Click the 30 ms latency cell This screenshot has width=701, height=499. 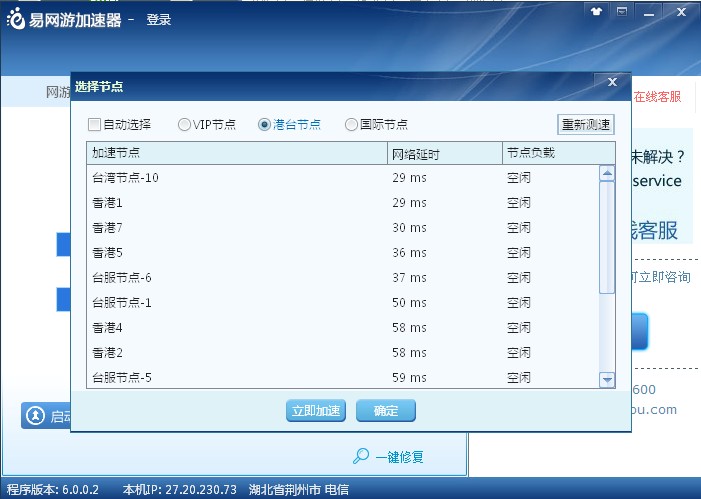click(410, 228)
